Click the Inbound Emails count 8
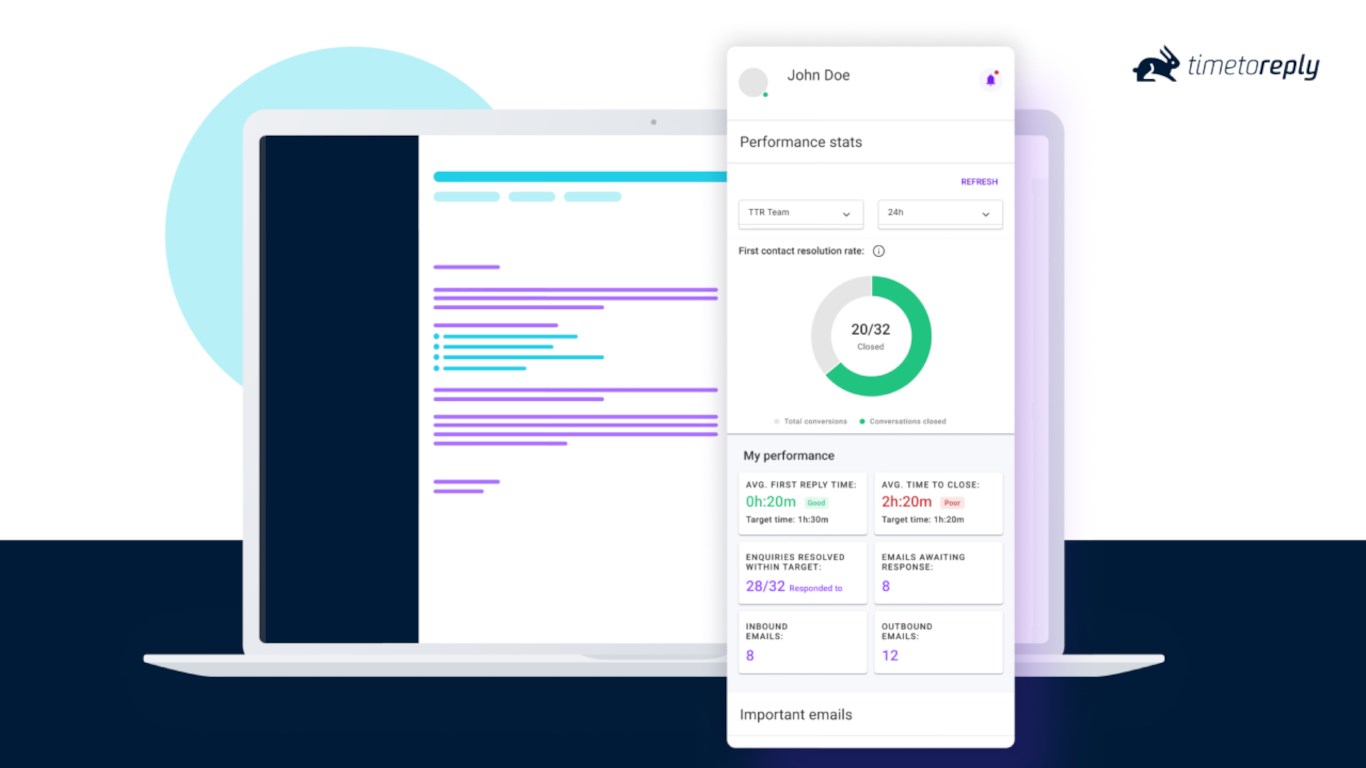 click(750, 656)
